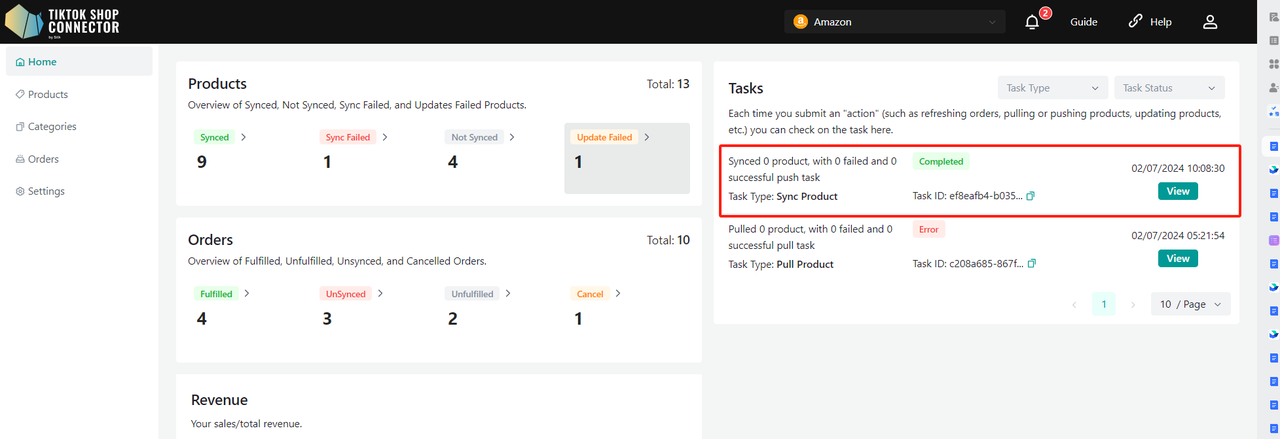The width and height of the screenshot is (1280, 439).
Task: Navigate to Orders in sidebar
Action: [43, 159]
